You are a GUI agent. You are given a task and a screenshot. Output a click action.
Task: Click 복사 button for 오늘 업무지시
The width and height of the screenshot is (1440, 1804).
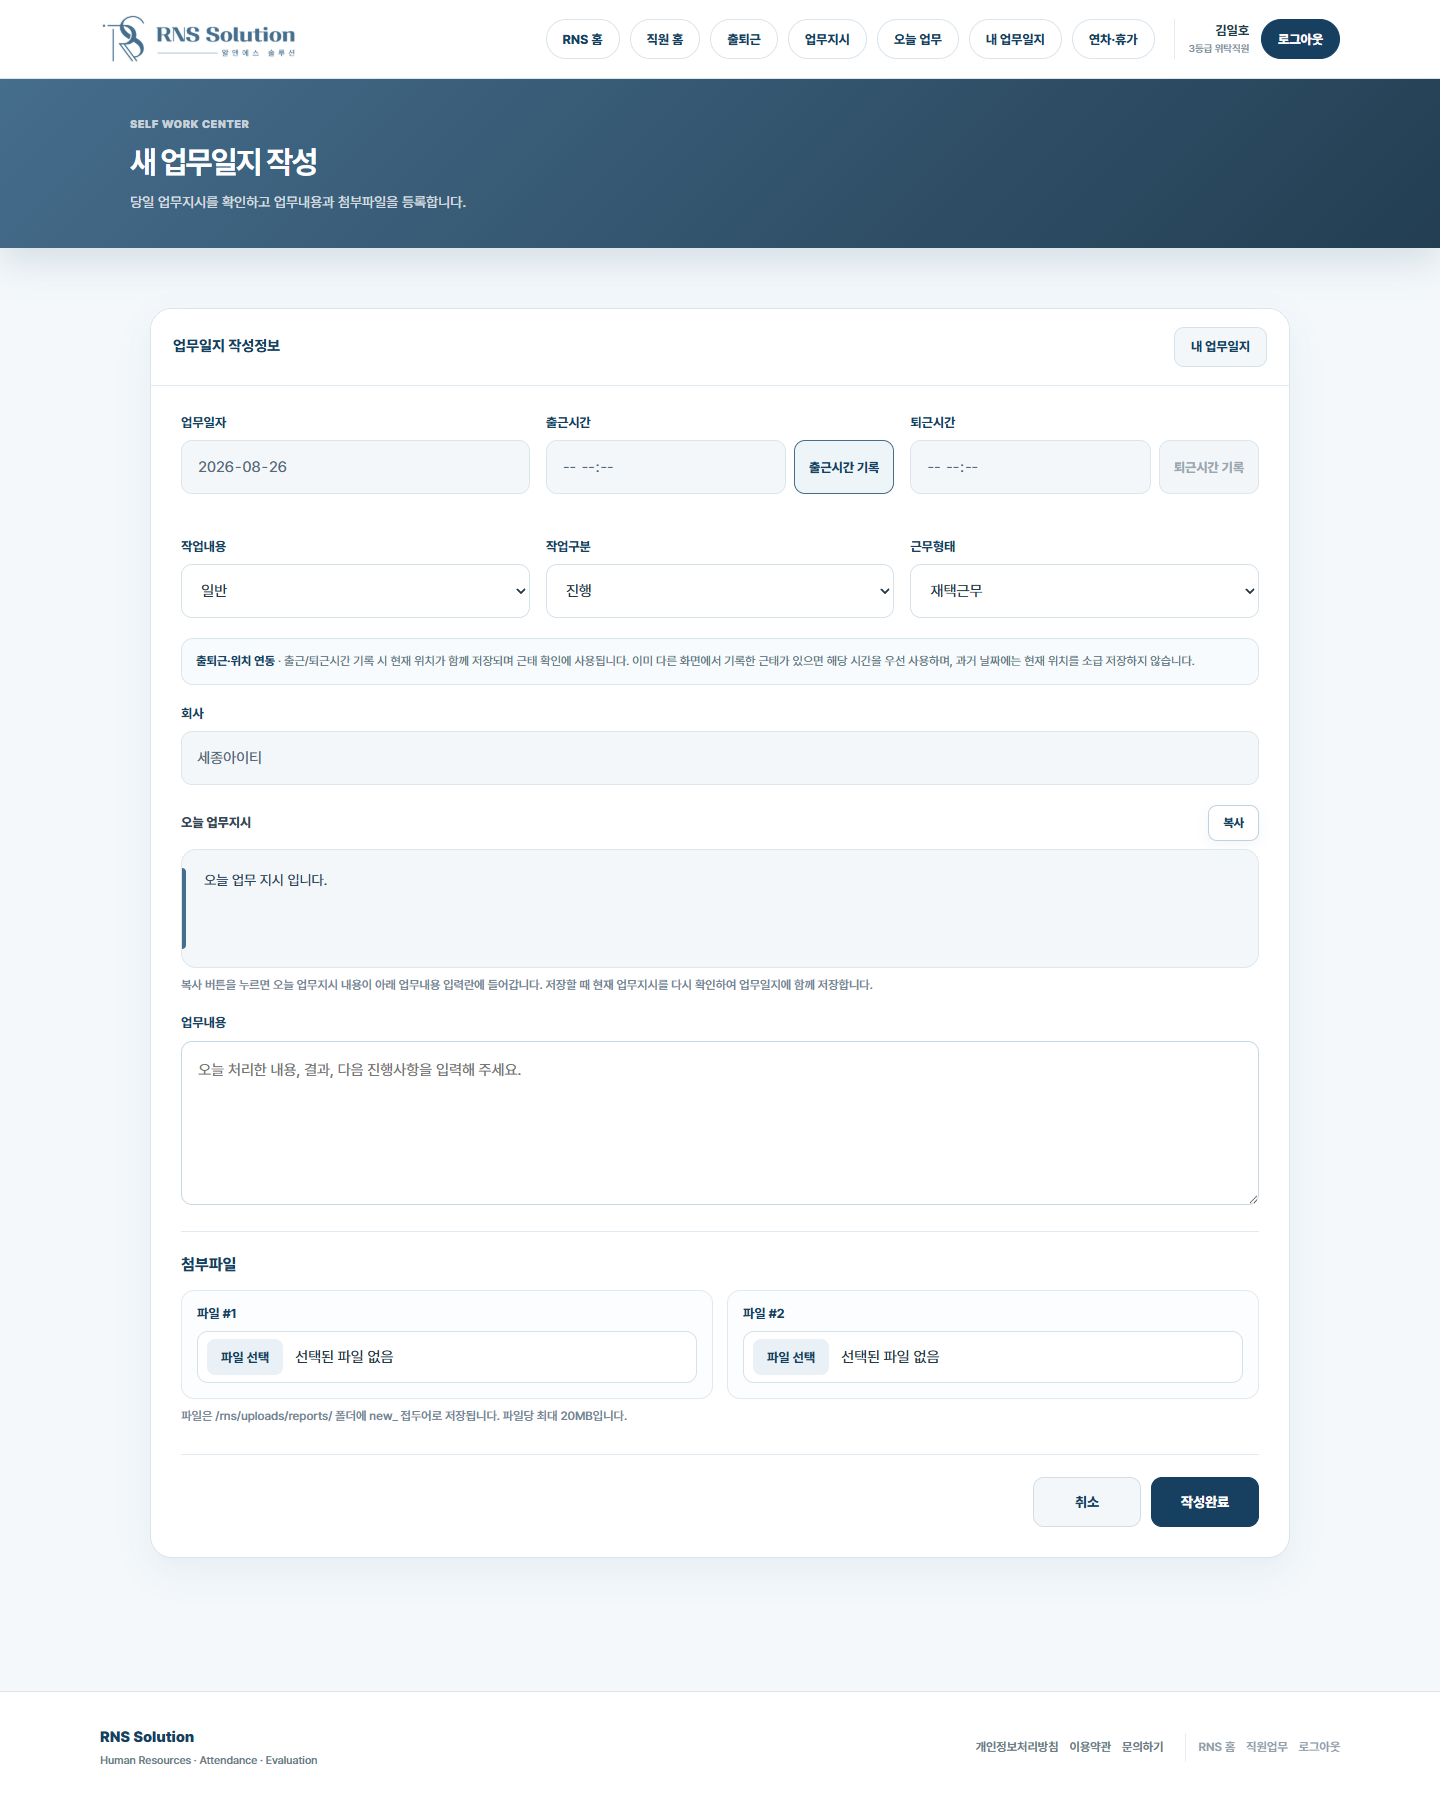point(1233,823)
